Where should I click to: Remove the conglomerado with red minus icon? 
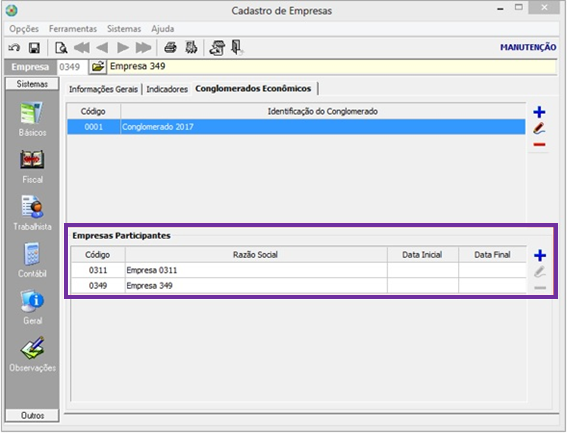click(x=539, y=145)
